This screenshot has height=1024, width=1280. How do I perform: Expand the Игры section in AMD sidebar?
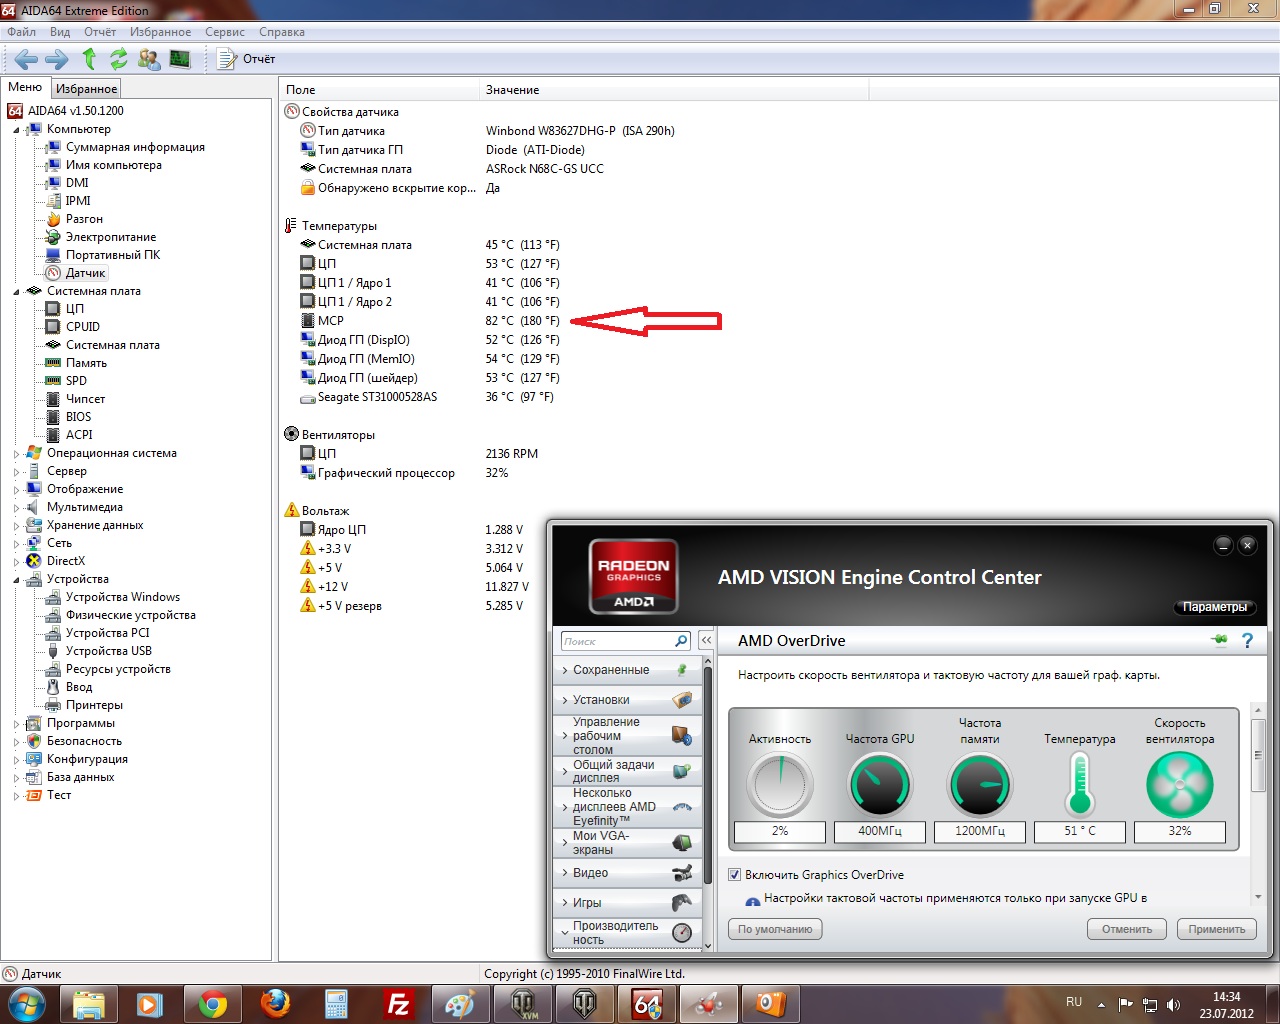626,903
